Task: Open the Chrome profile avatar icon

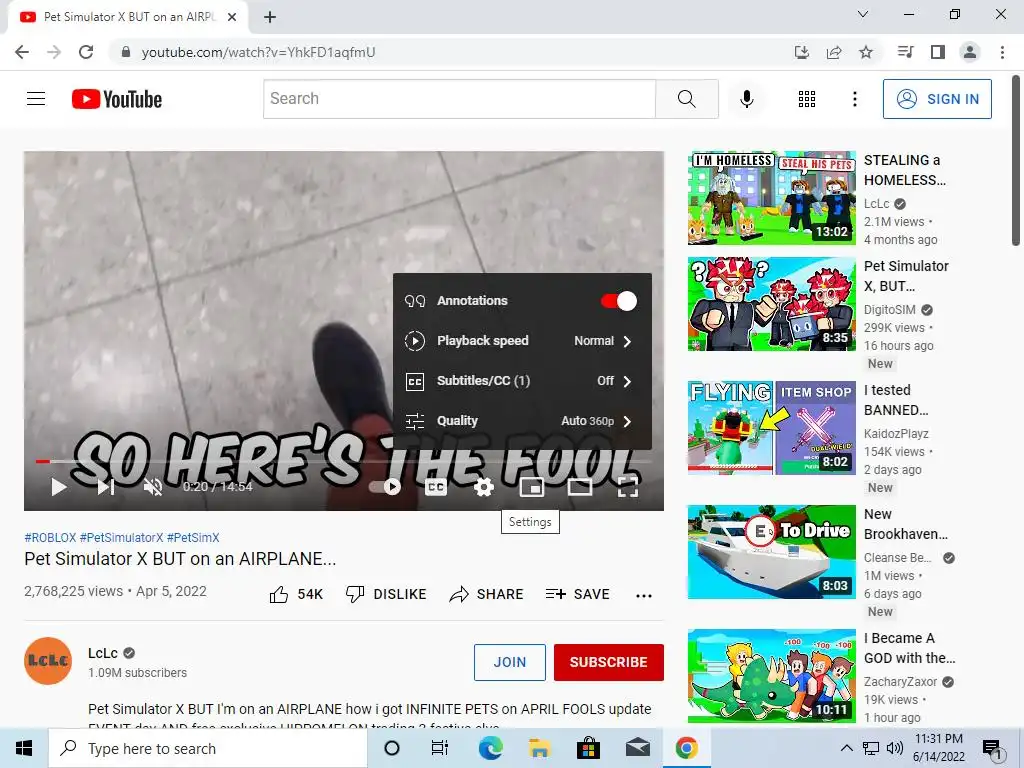Action: pyautogui.click(x=970, y=52)
